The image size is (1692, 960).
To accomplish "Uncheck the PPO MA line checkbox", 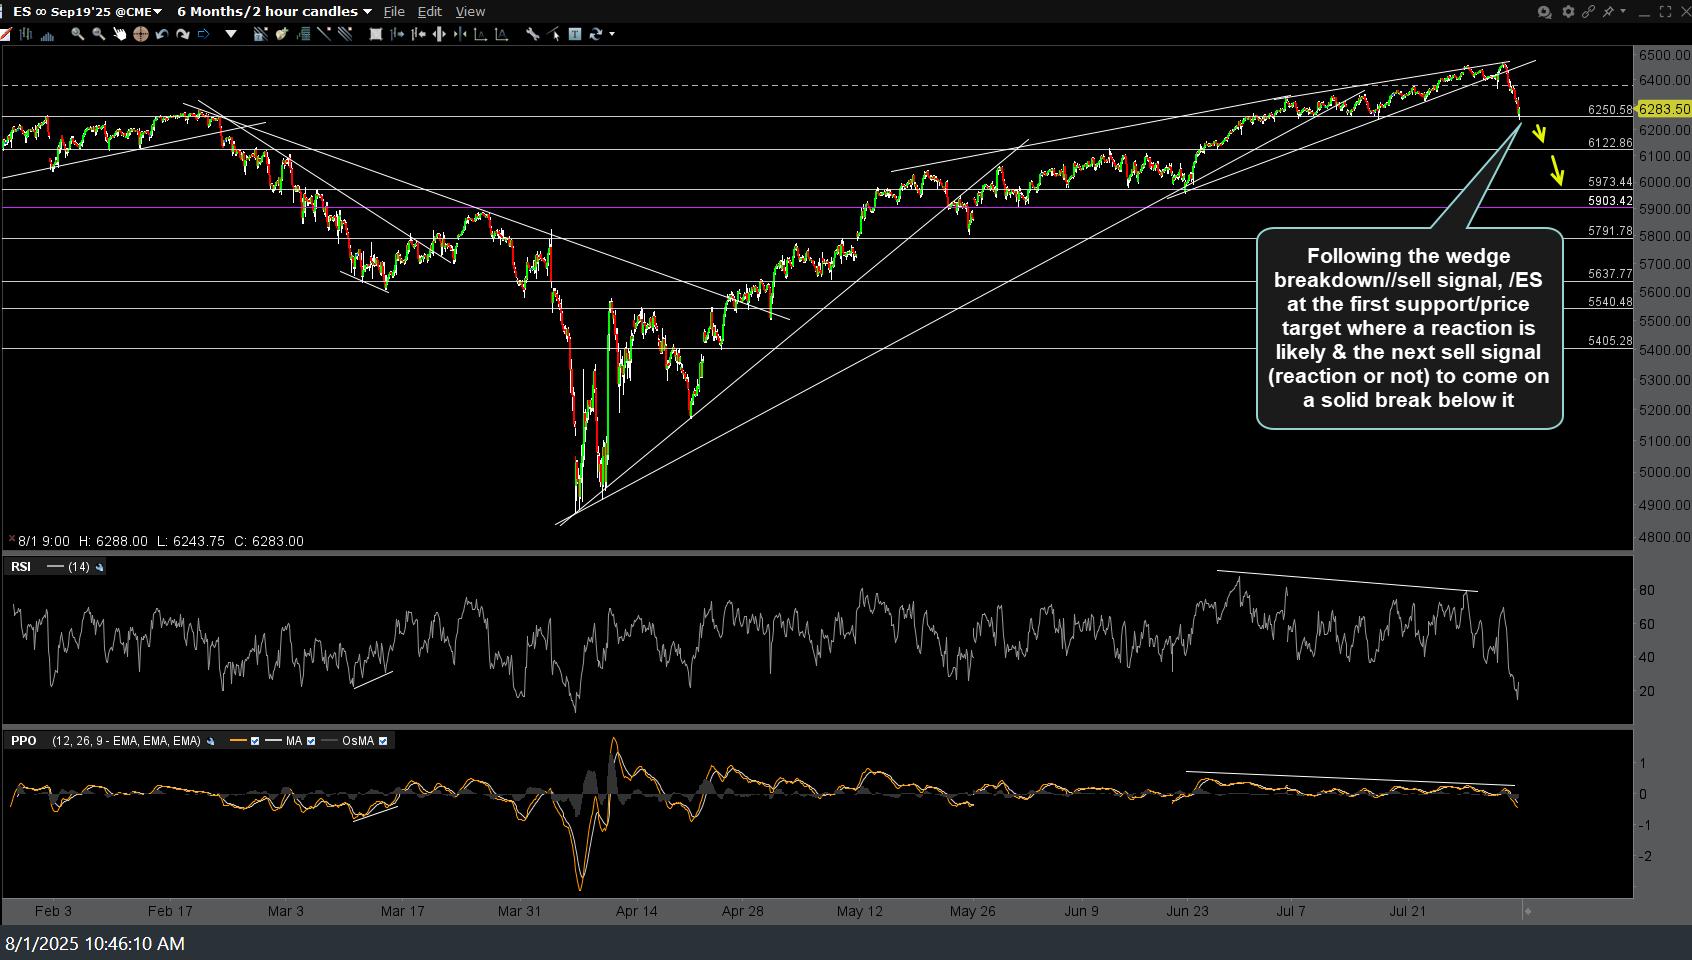I will [x=311, y=741].
